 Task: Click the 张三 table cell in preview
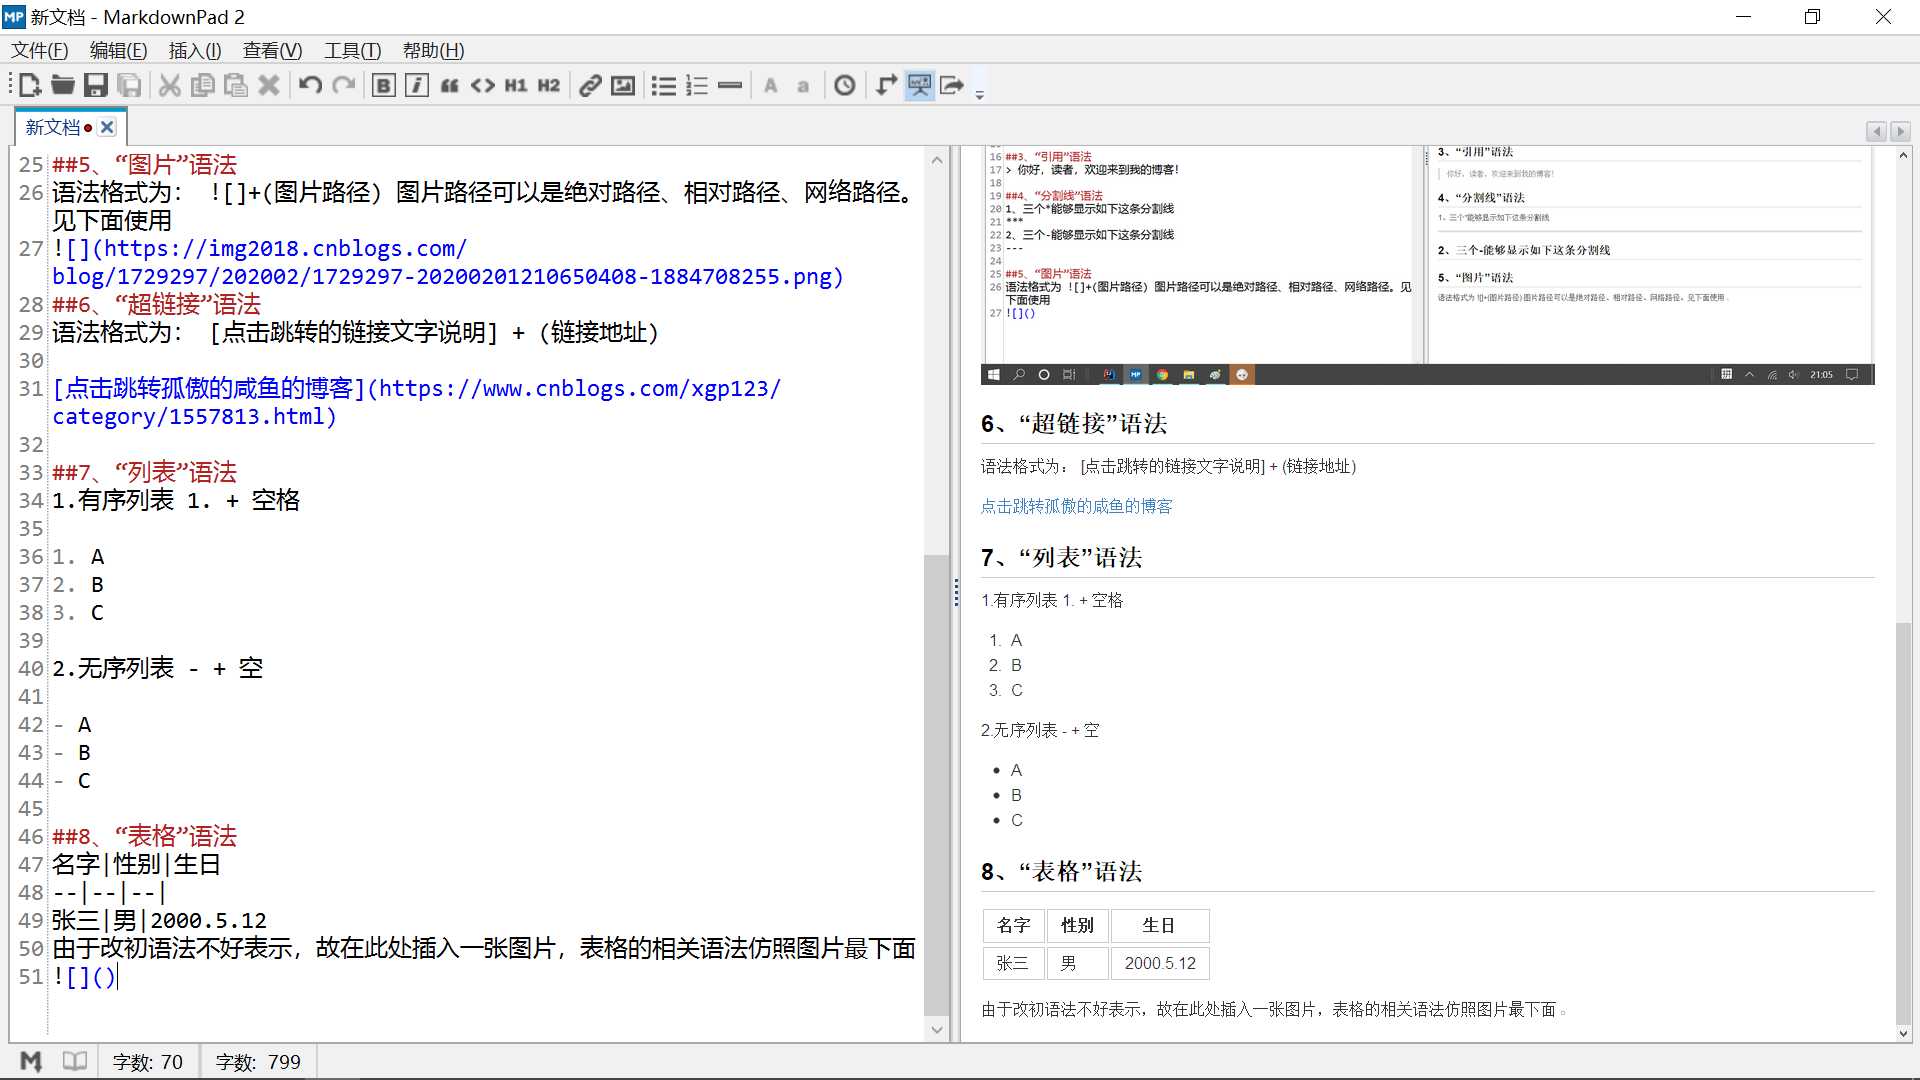1013,963
